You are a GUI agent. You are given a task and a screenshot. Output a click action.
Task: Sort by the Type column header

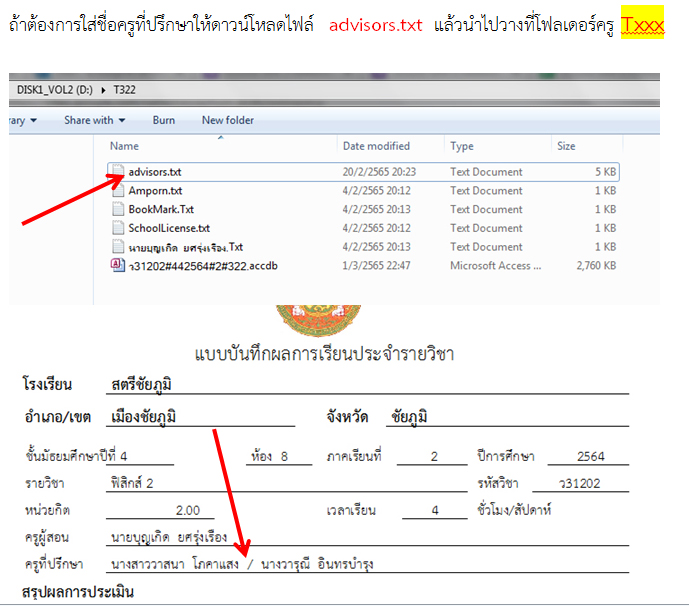pyautogui.click(x=462, y=146)
